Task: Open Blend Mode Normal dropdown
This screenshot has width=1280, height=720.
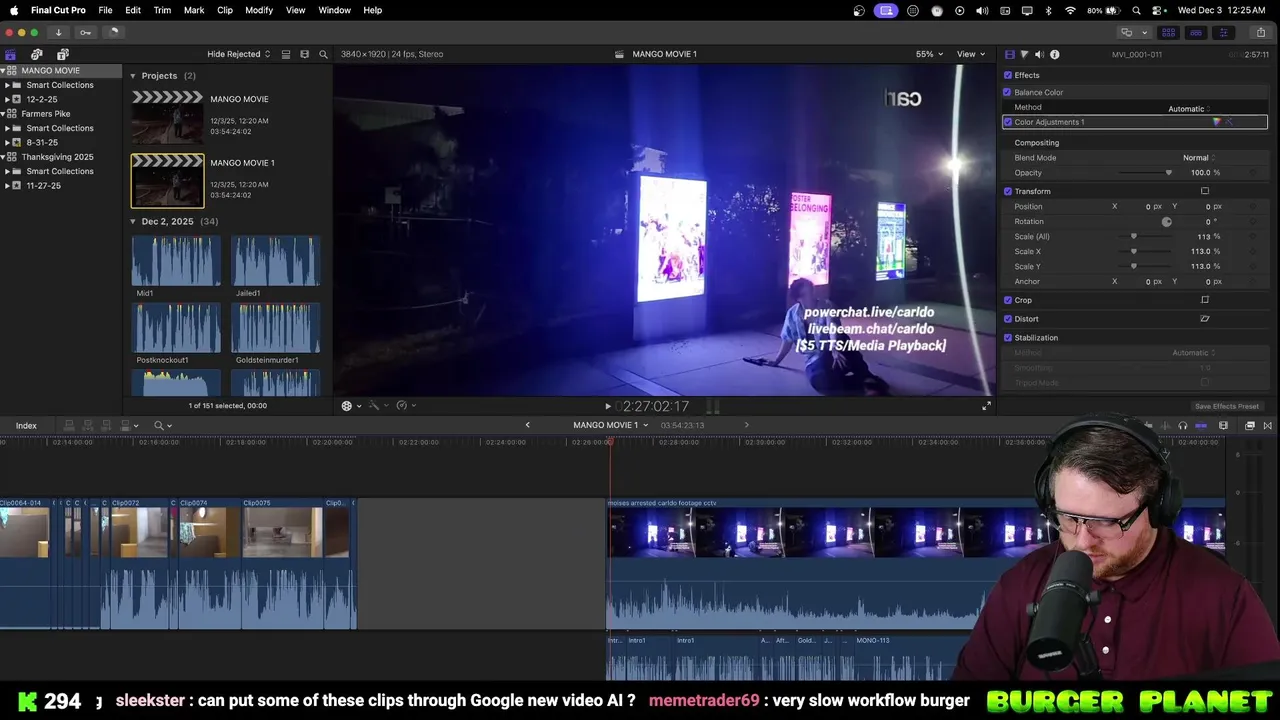Action: [1200, 157]
